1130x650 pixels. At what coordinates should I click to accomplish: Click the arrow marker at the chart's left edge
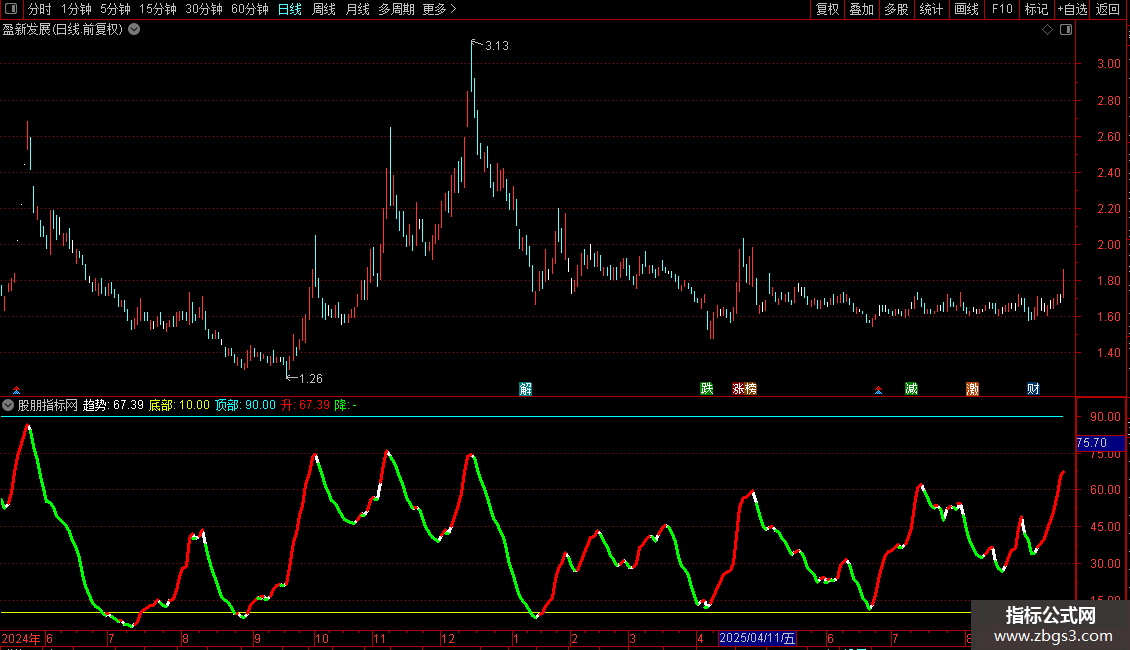coord(16,390)
